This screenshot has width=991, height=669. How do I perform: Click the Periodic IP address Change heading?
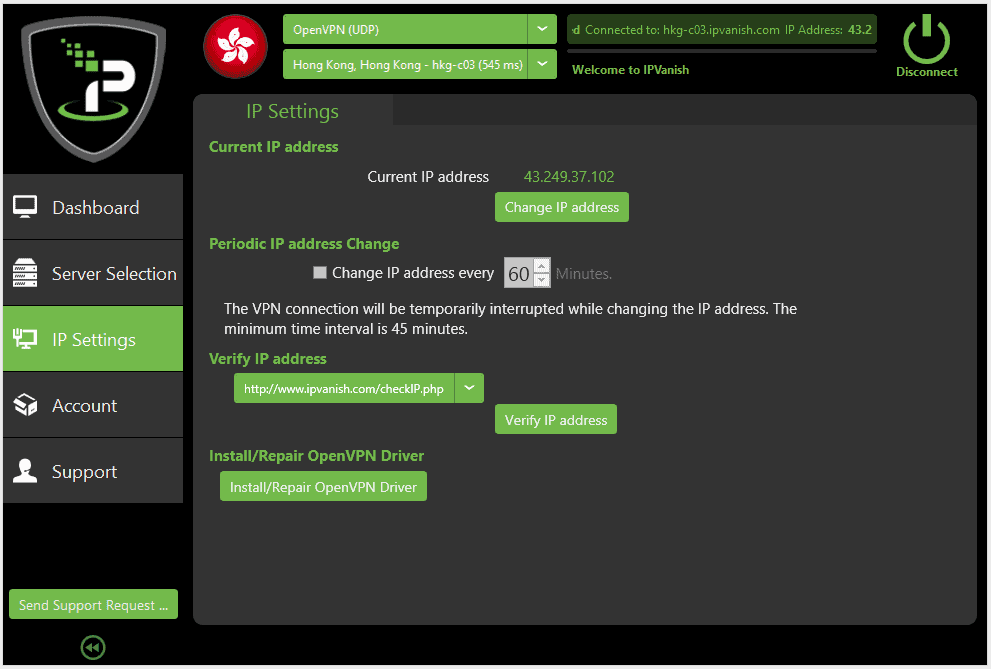[x=304, y=244]
